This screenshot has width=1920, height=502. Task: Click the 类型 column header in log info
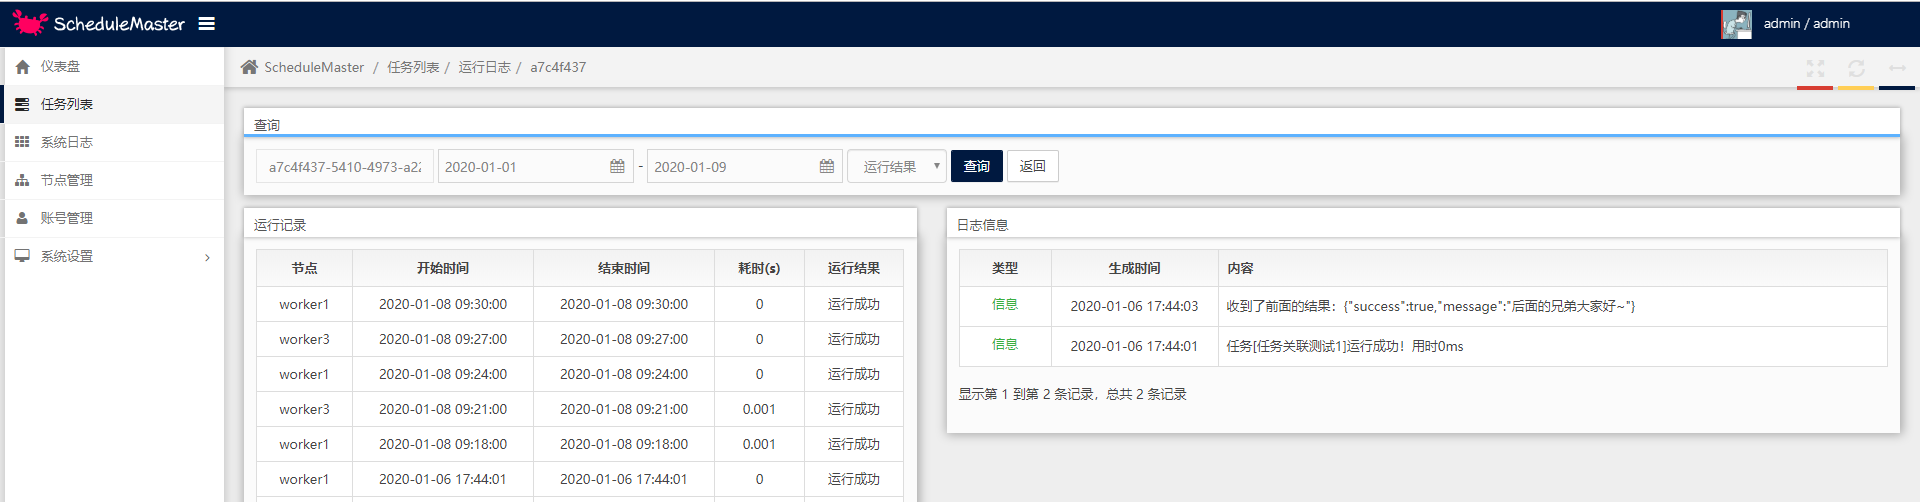tap(1005, 268)
